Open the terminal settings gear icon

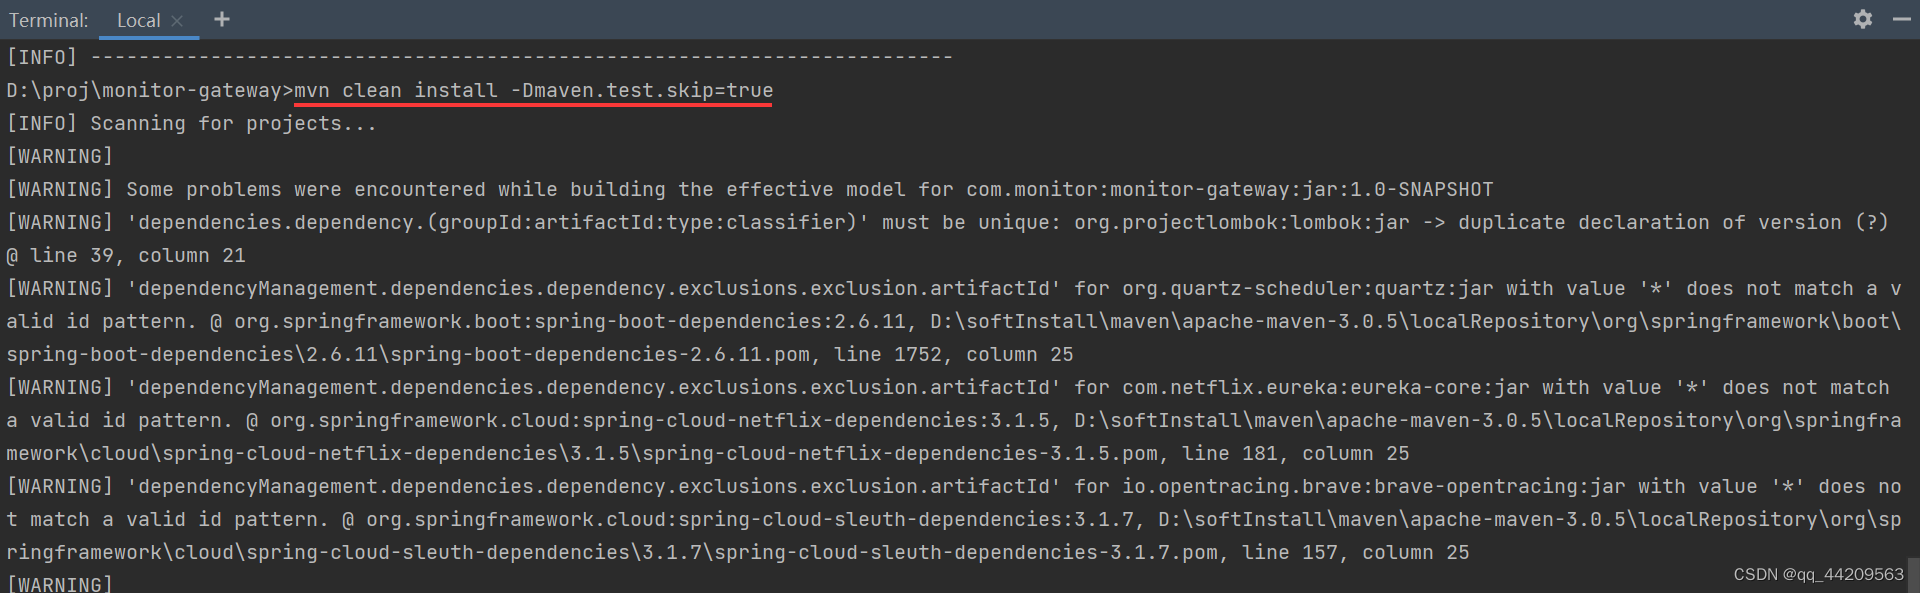(1863, 19)
